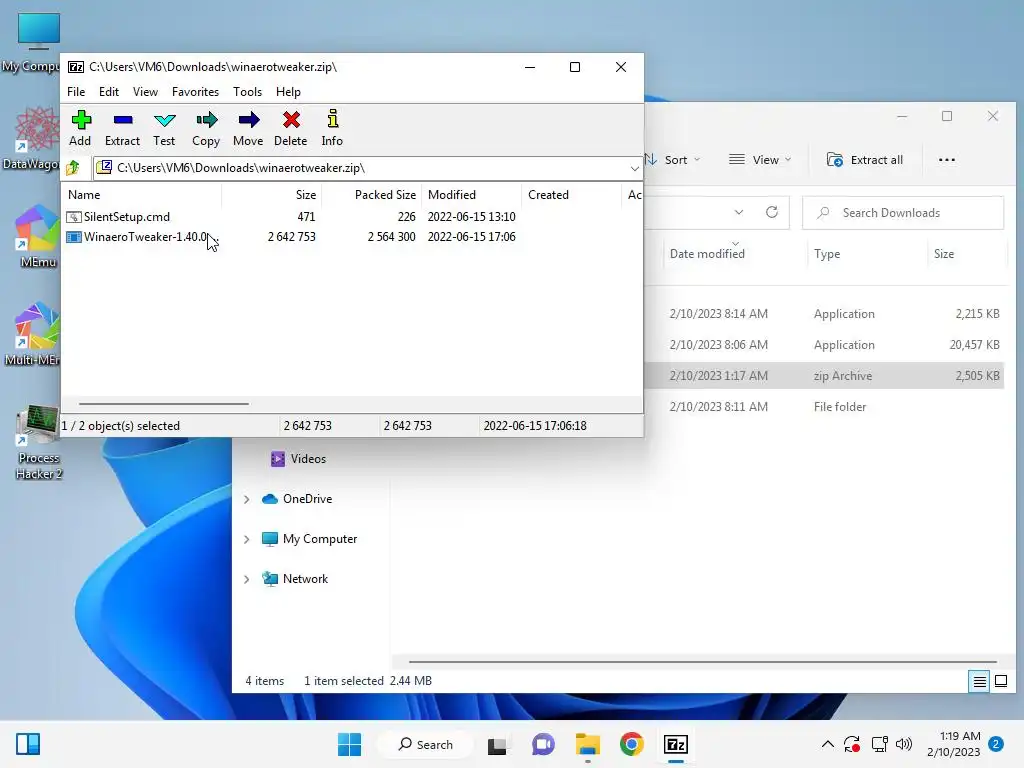Screen dimensions: 1024x768
Task: Expand the Network tree node
Action: [247, 579]
